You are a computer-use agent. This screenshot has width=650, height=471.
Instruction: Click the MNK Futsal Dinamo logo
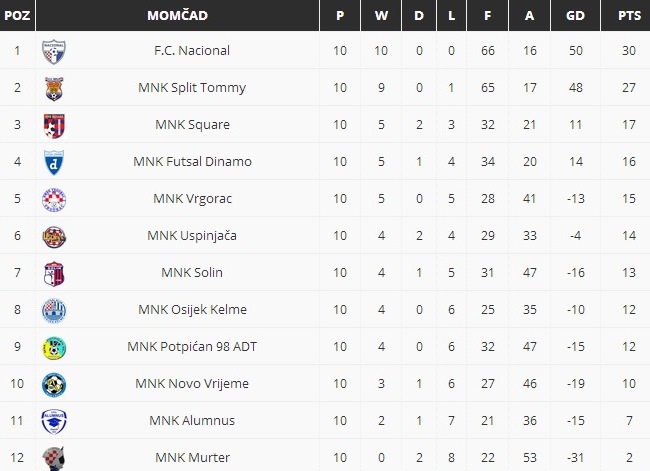tap(53, 162)
